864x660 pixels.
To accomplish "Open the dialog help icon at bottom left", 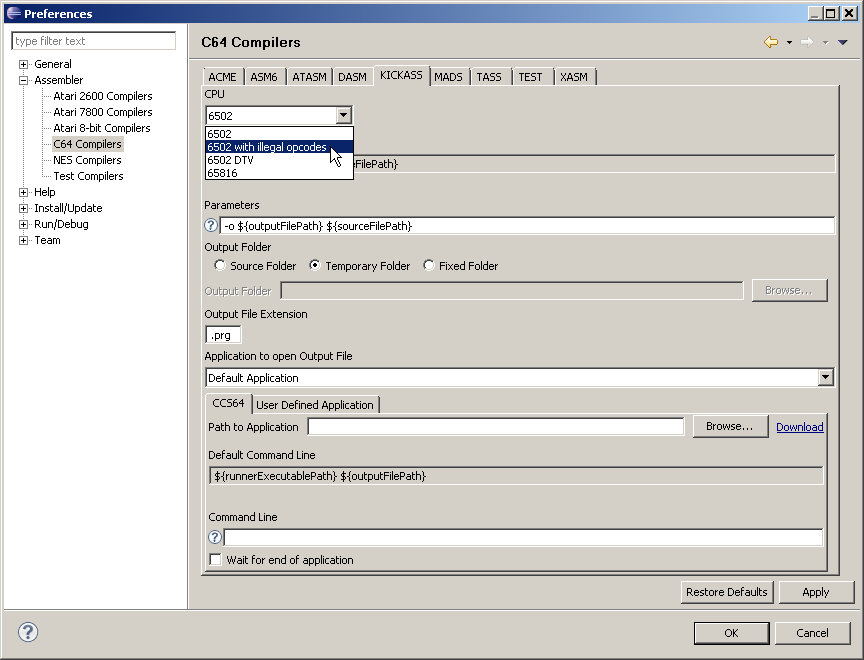I will [28, 632].
